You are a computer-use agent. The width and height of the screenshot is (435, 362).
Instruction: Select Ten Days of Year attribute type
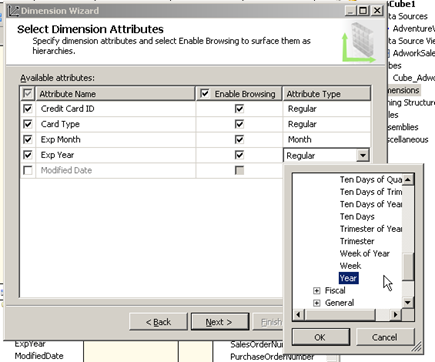click(371, 204)
